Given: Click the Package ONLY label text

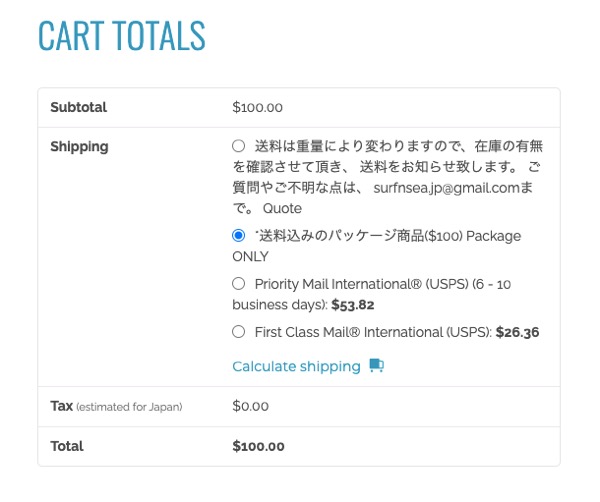Looking at the screenshot, I should pyautogui.click(x=377, y=246).
